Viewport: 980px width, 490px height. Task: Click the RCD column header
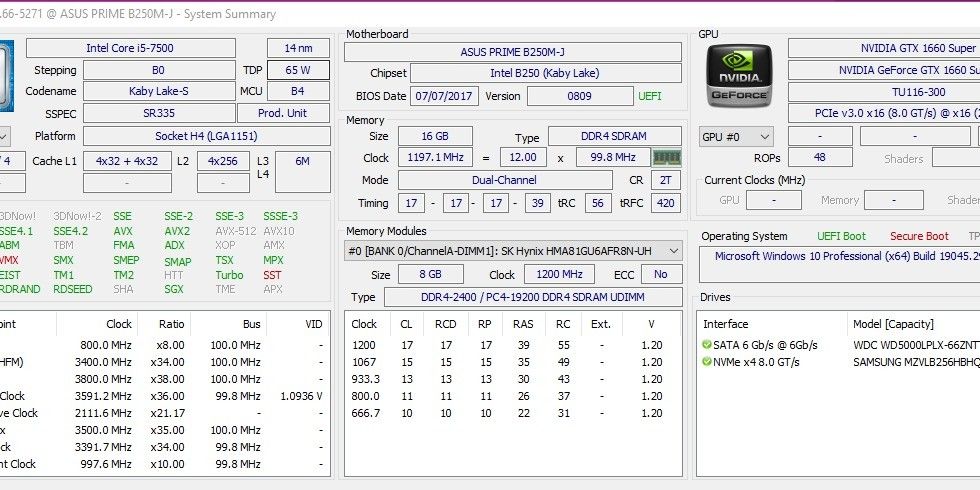[446, 324]
